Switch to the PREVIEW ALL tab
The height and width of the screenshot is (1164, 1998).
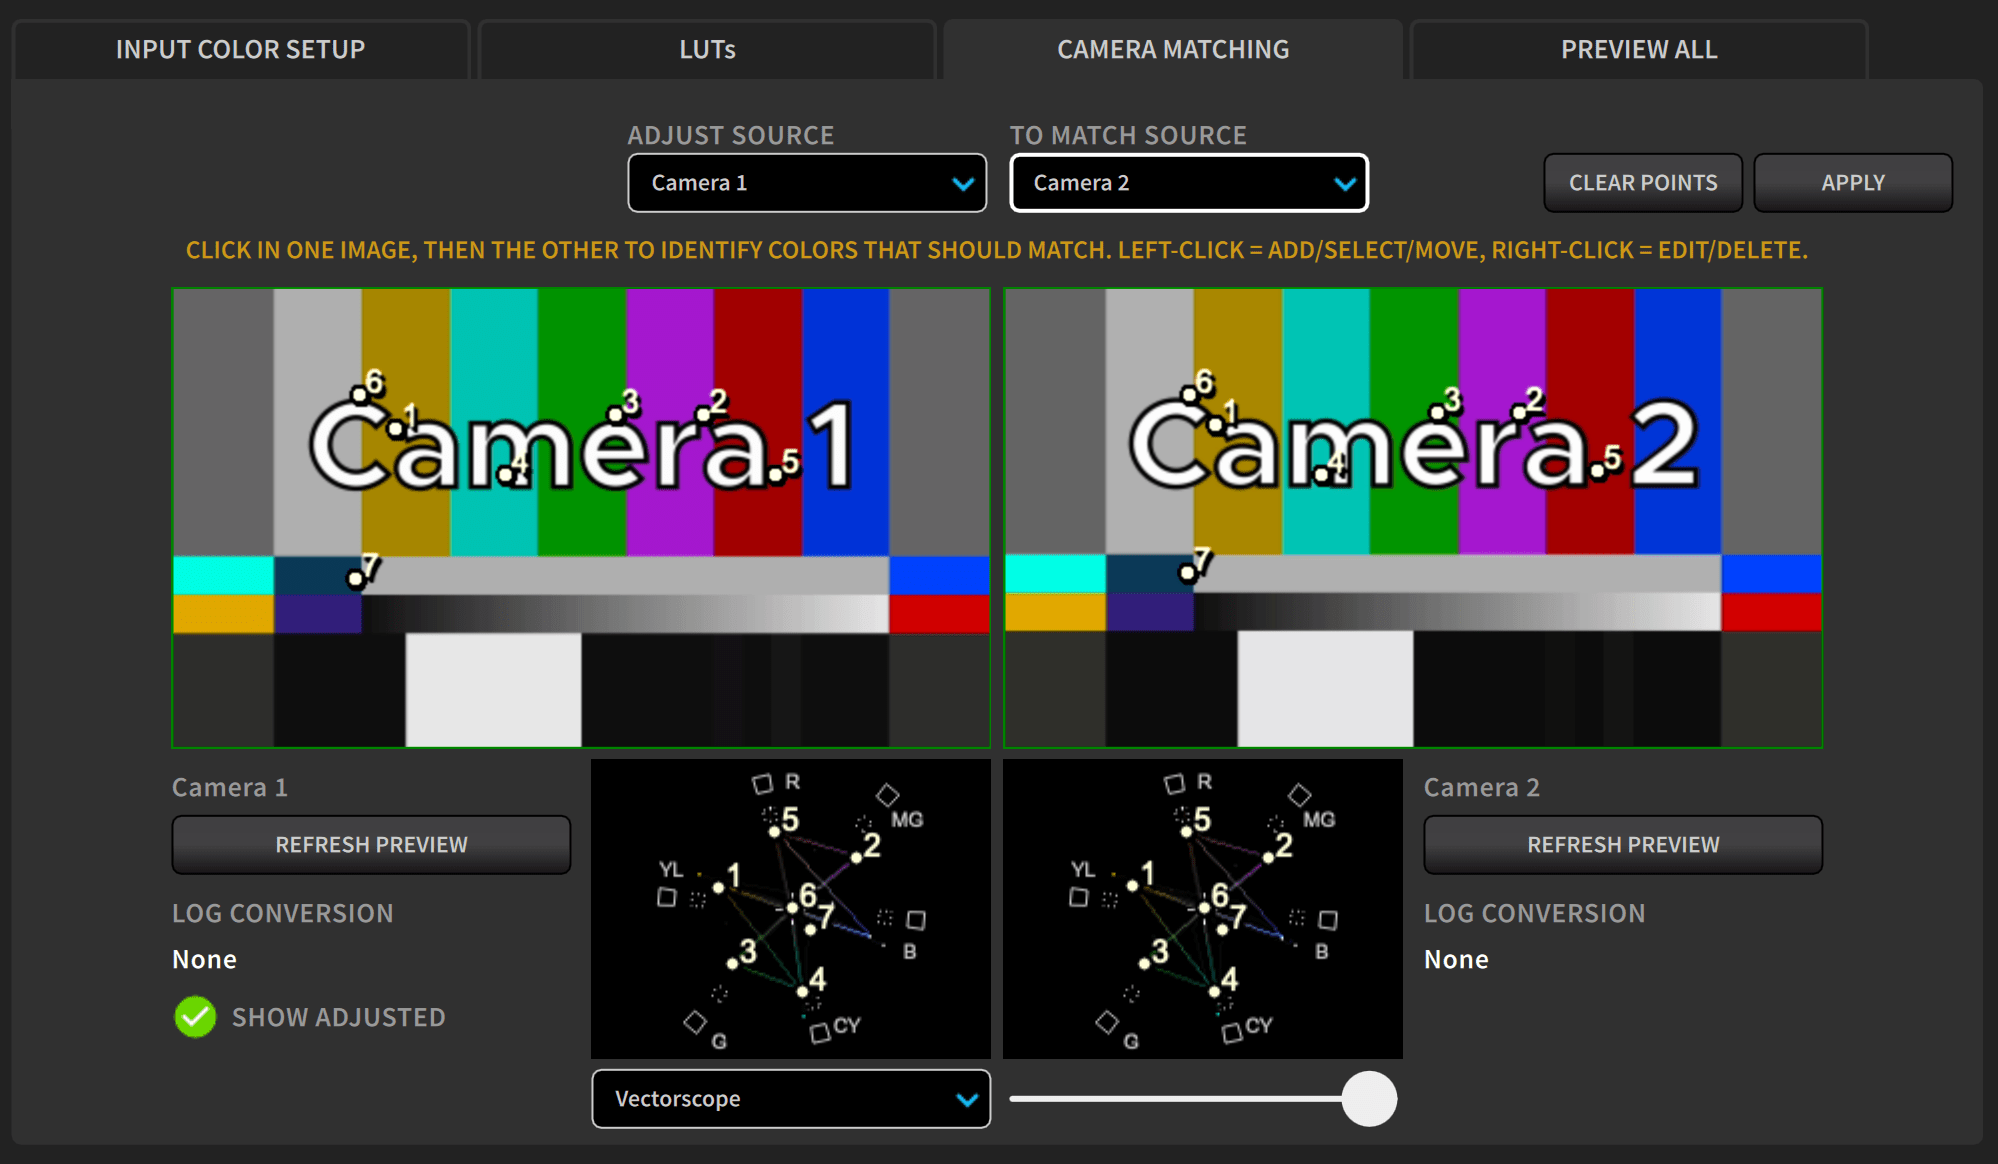point(1637,48)
